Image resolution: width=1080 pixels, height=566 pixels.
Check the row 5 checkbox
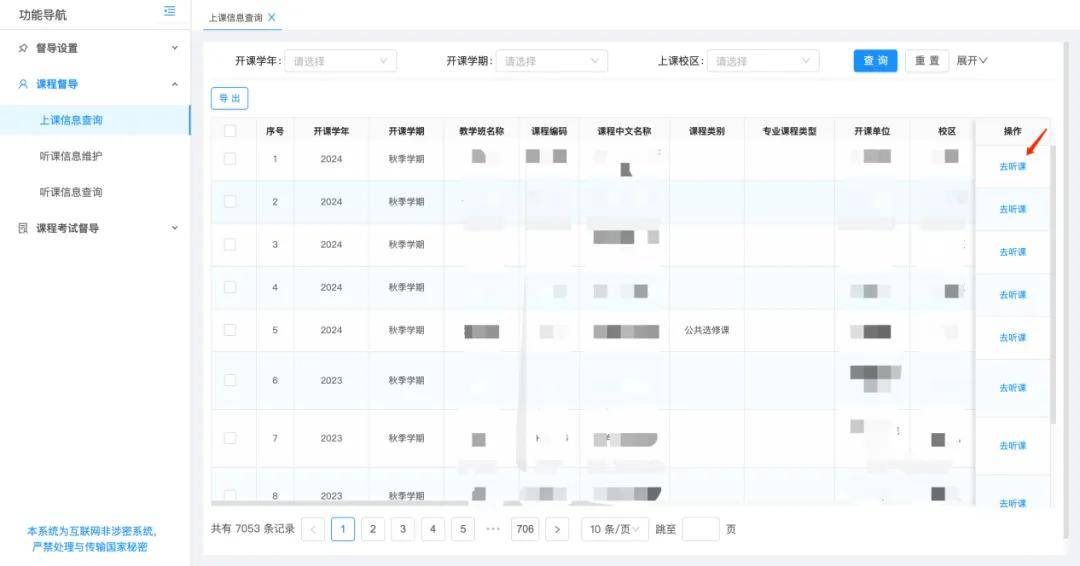point(230,330)
